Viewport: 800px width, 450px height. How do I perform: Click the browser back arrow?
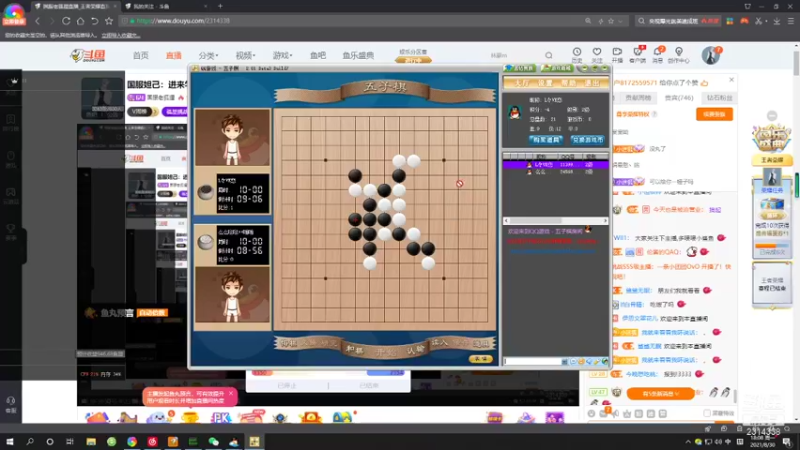[x=37, y=21]
